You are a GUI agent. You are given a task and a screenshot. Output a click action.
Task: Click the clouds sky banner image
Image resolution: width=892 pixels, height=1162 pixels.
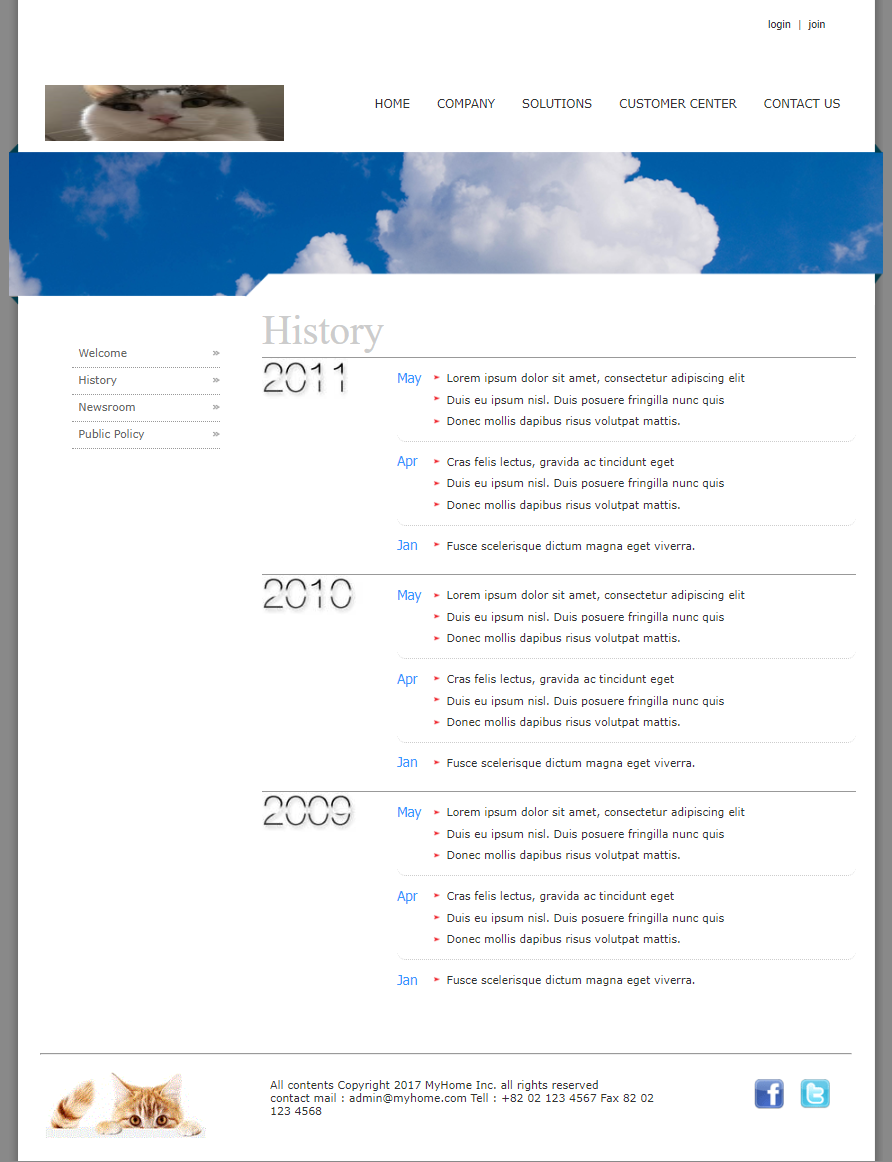[x=446, y=224]
